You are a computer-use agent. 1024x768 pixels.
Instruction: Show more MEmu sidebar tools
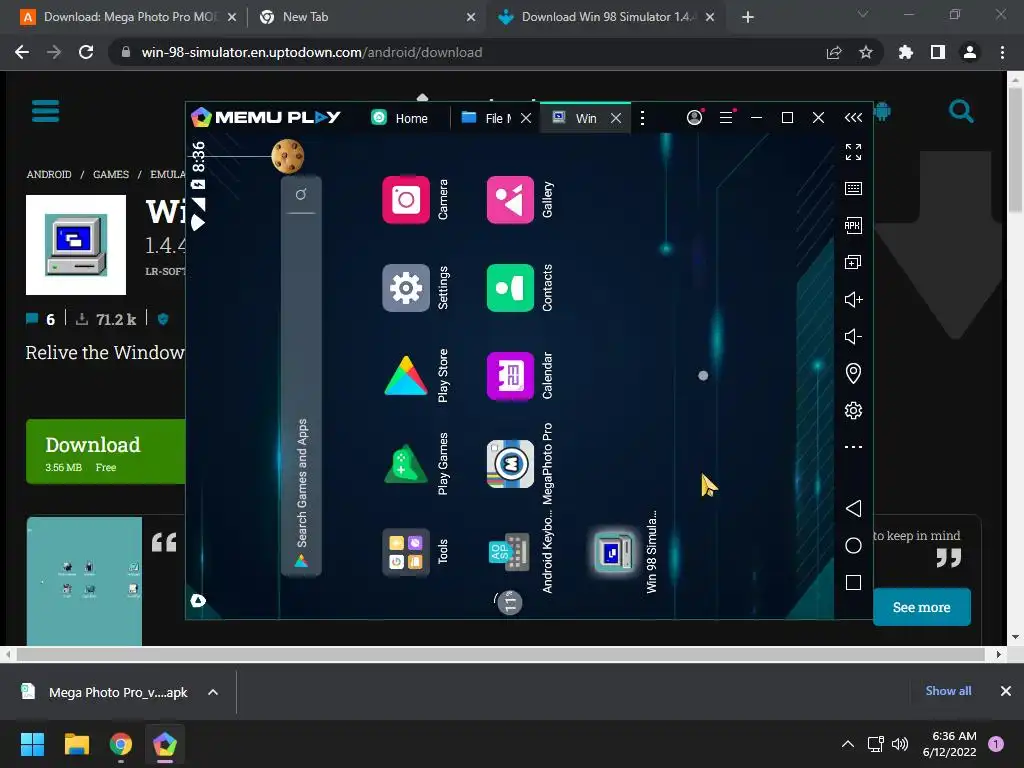click(x=853, y=447)
